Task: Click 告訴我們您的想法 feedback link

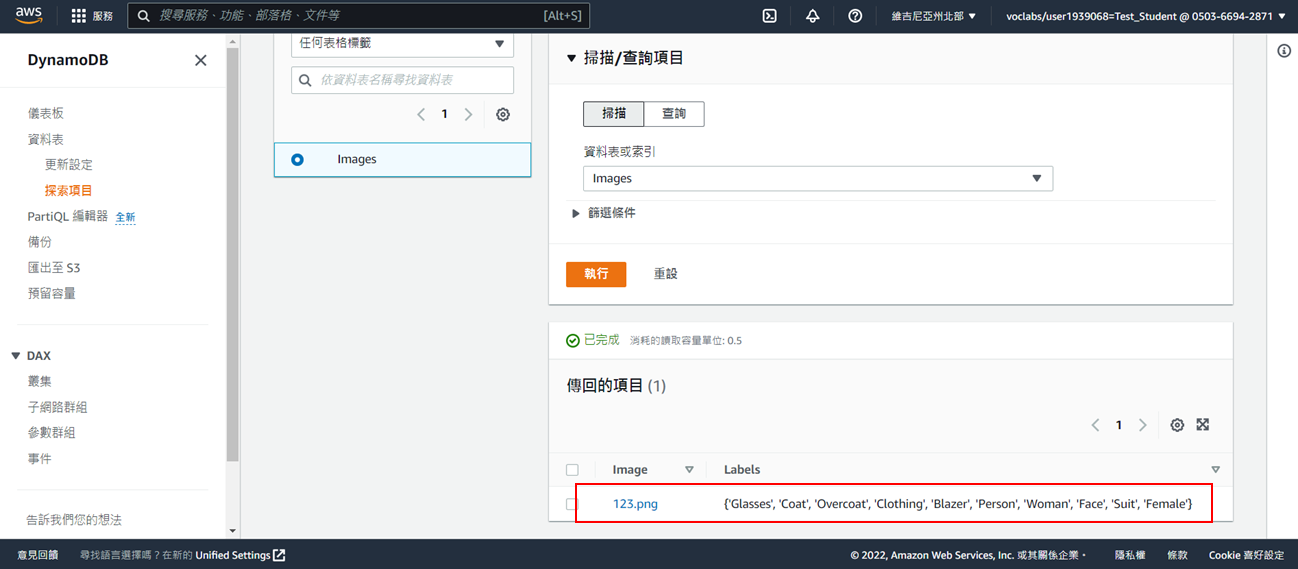Action: point(74,520)
